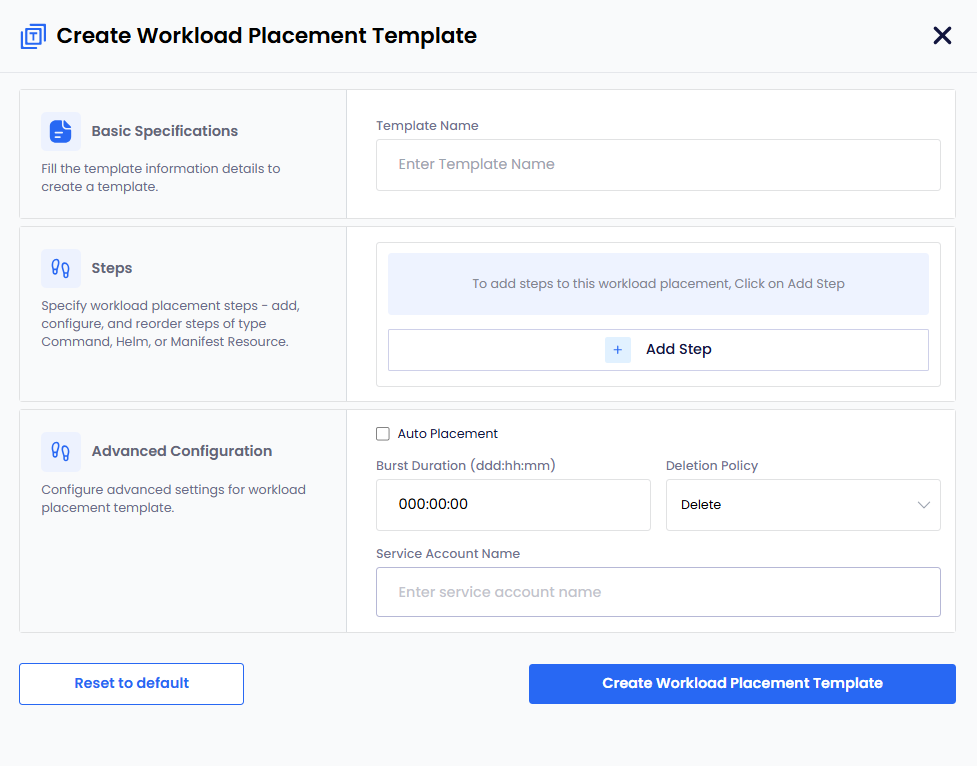Viewport: 977px width, 766px height.
Task: Click the info banner about adding steps
Action: pyautogui.click(x=658, y=284)
